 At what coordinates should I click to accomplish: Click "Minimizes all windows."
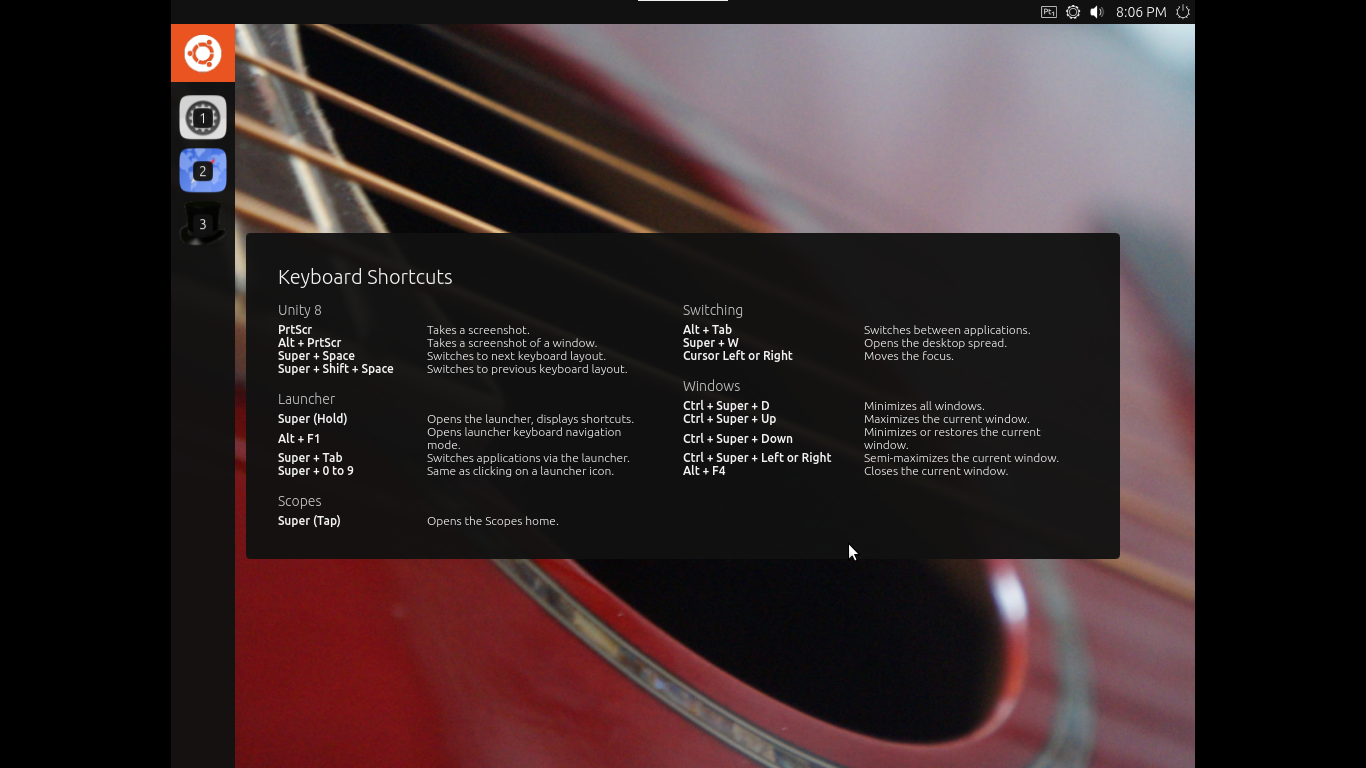(x=924, y=406)
